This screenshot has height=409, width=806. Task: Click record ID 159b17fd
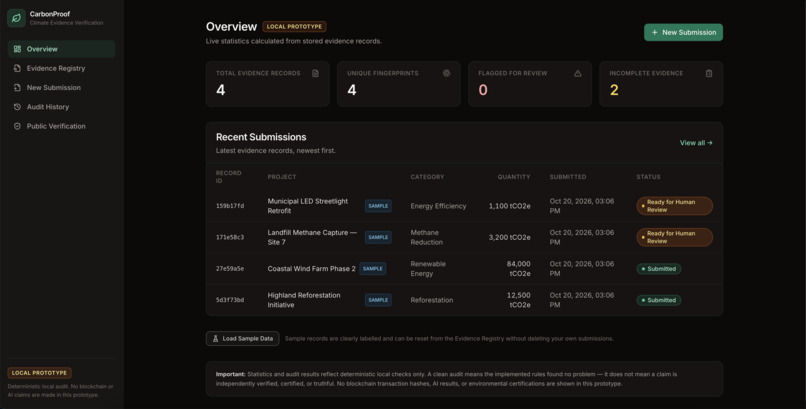click(x=230, y=206)
